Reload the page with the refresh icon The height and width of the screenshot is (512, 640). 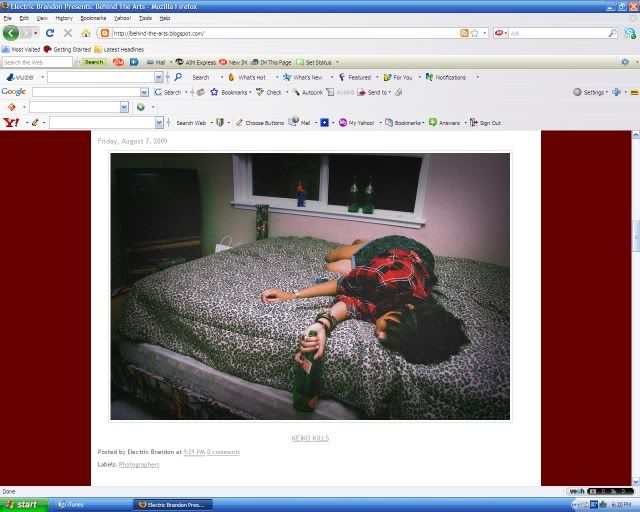50,33
